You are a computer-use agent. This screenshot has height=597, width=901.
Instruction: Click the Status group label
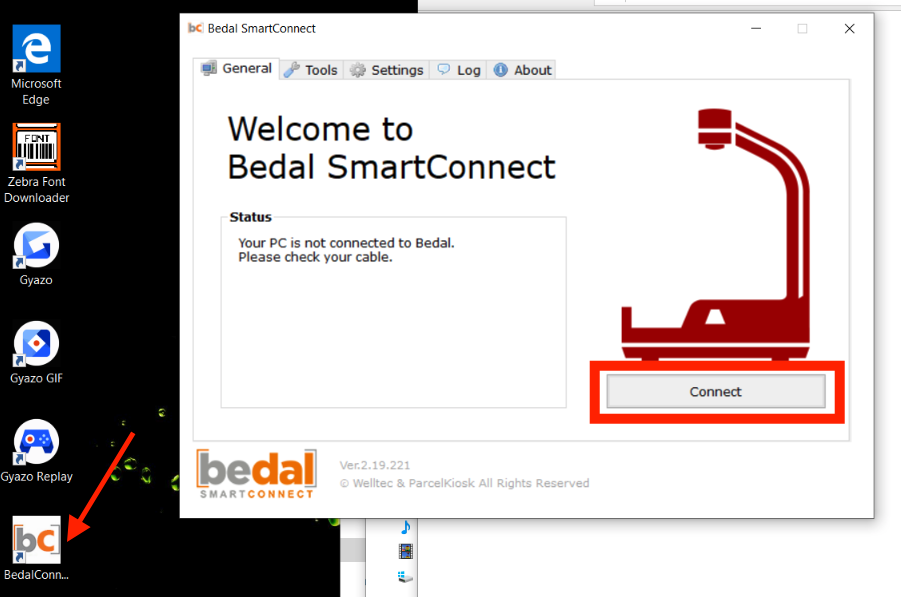[251, 217]
